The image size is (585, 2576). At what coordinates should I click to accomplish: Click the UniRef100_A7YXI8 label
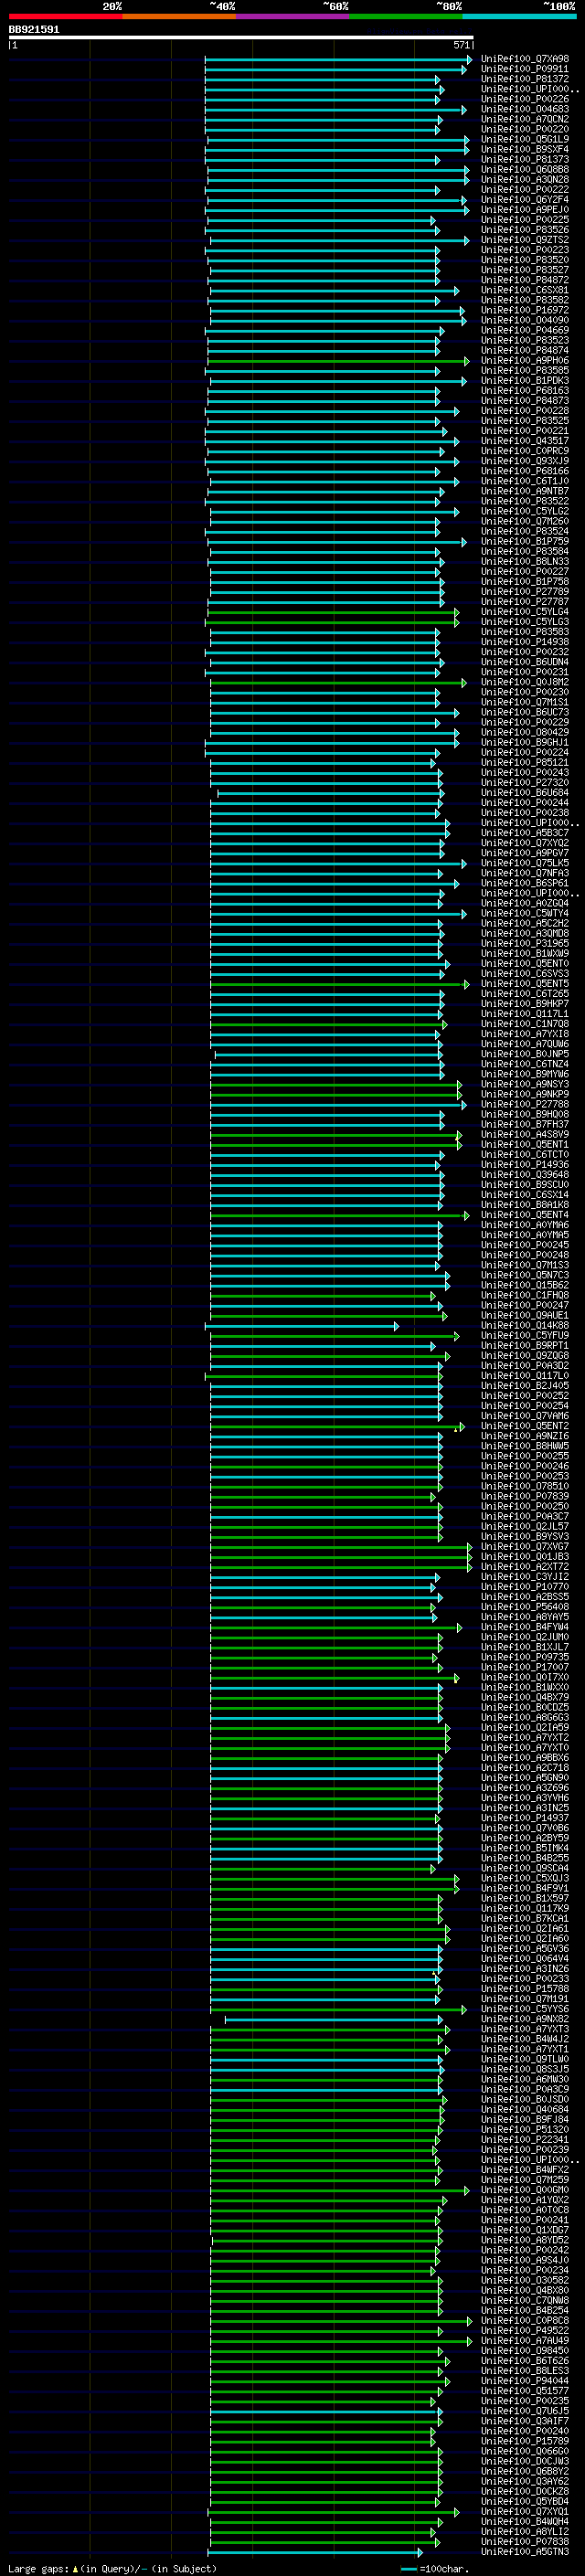click(x=525, y=1034)
